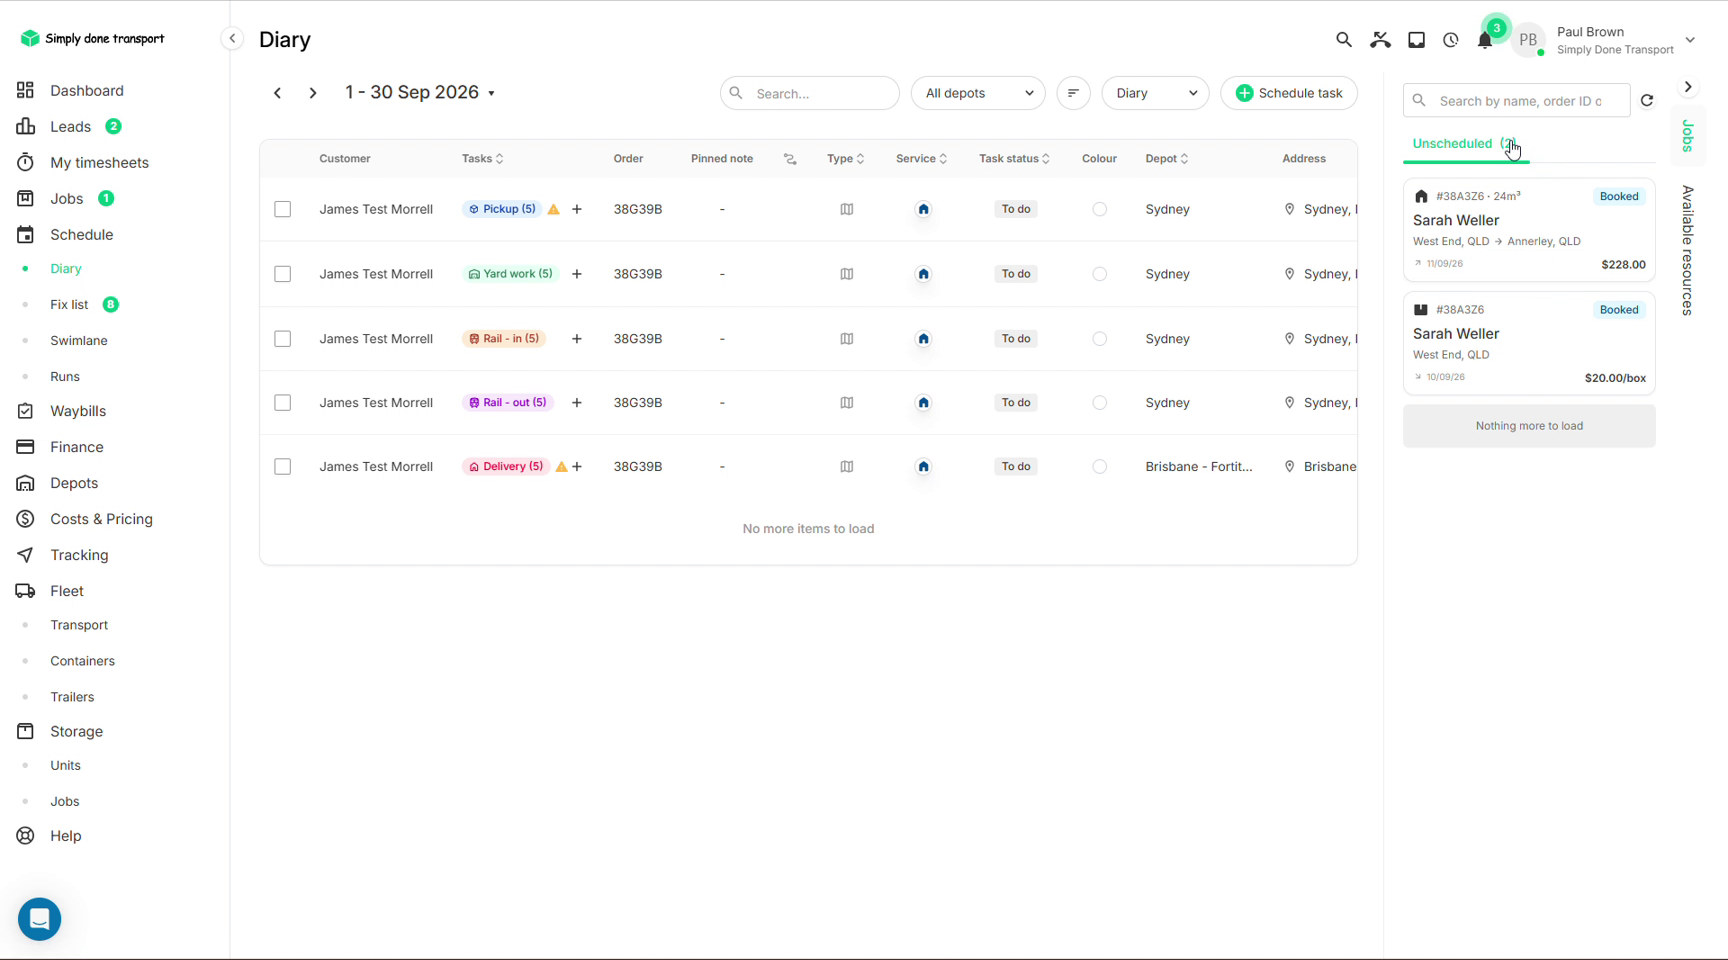Image resolution: width=1728 pixels, height=960 pixels.
Task: Open the support chat bubble
Action: pos(40,919)
